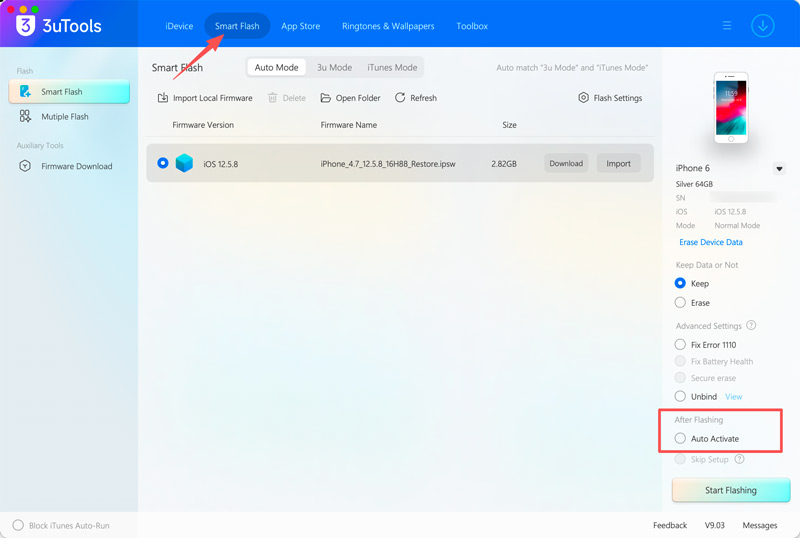
Task: Open the Toolbox tab
Action: point(472,26)
